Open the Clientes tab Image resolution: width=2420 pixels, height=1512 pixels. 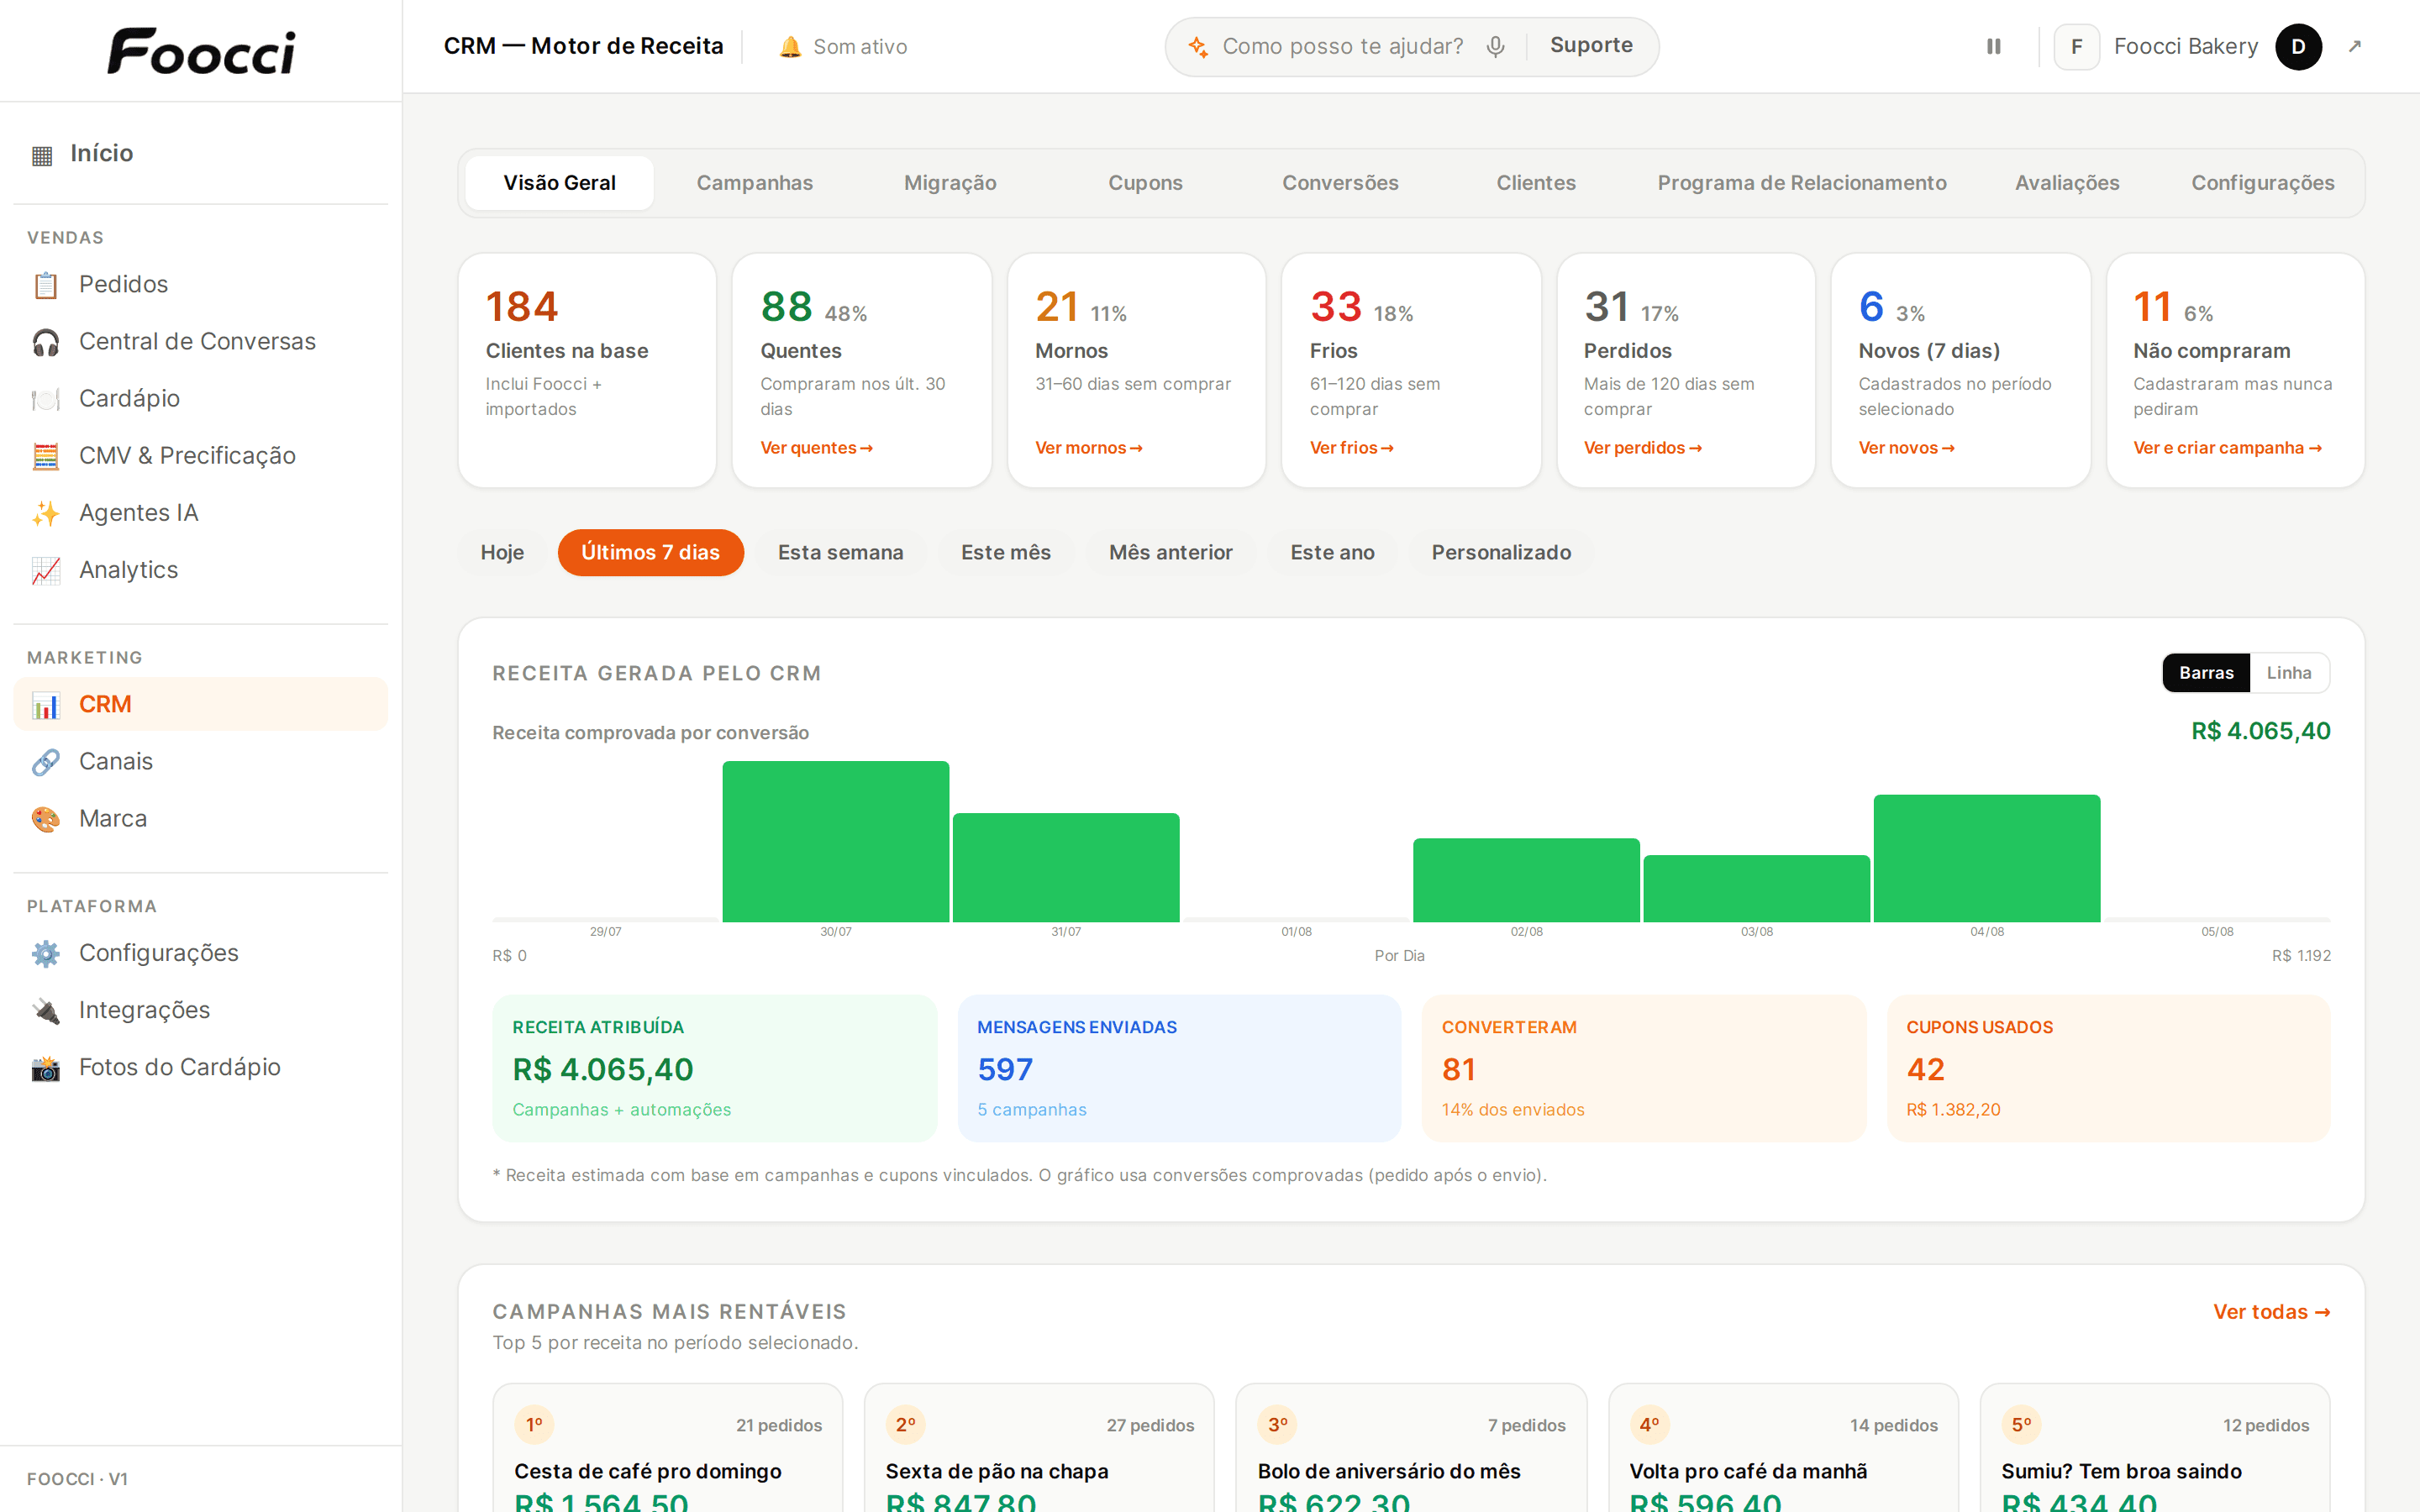[x=1535, y=183]
